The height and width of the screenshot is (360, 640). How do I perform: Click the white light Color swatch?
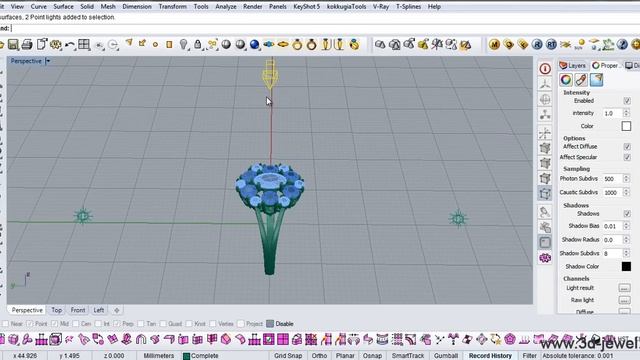point(626,126)
